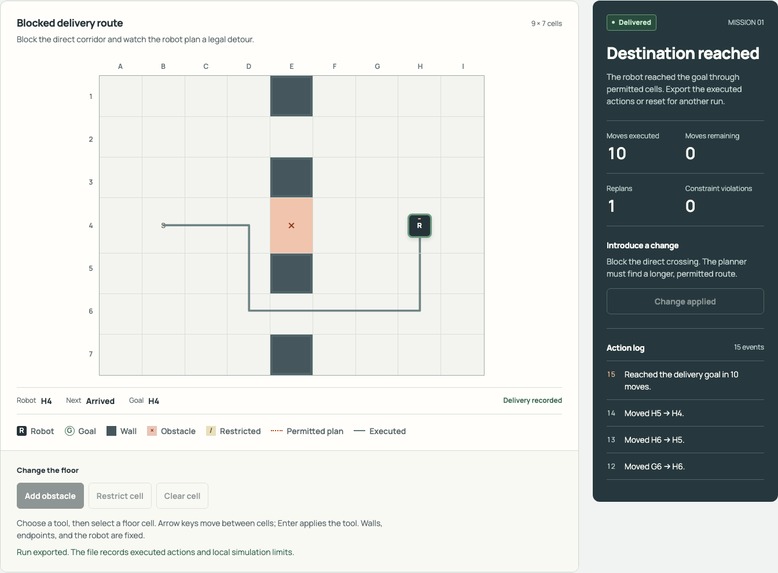Select the wall cell at E1
Screen dimensions: 778x573
(x=291, y=96)
